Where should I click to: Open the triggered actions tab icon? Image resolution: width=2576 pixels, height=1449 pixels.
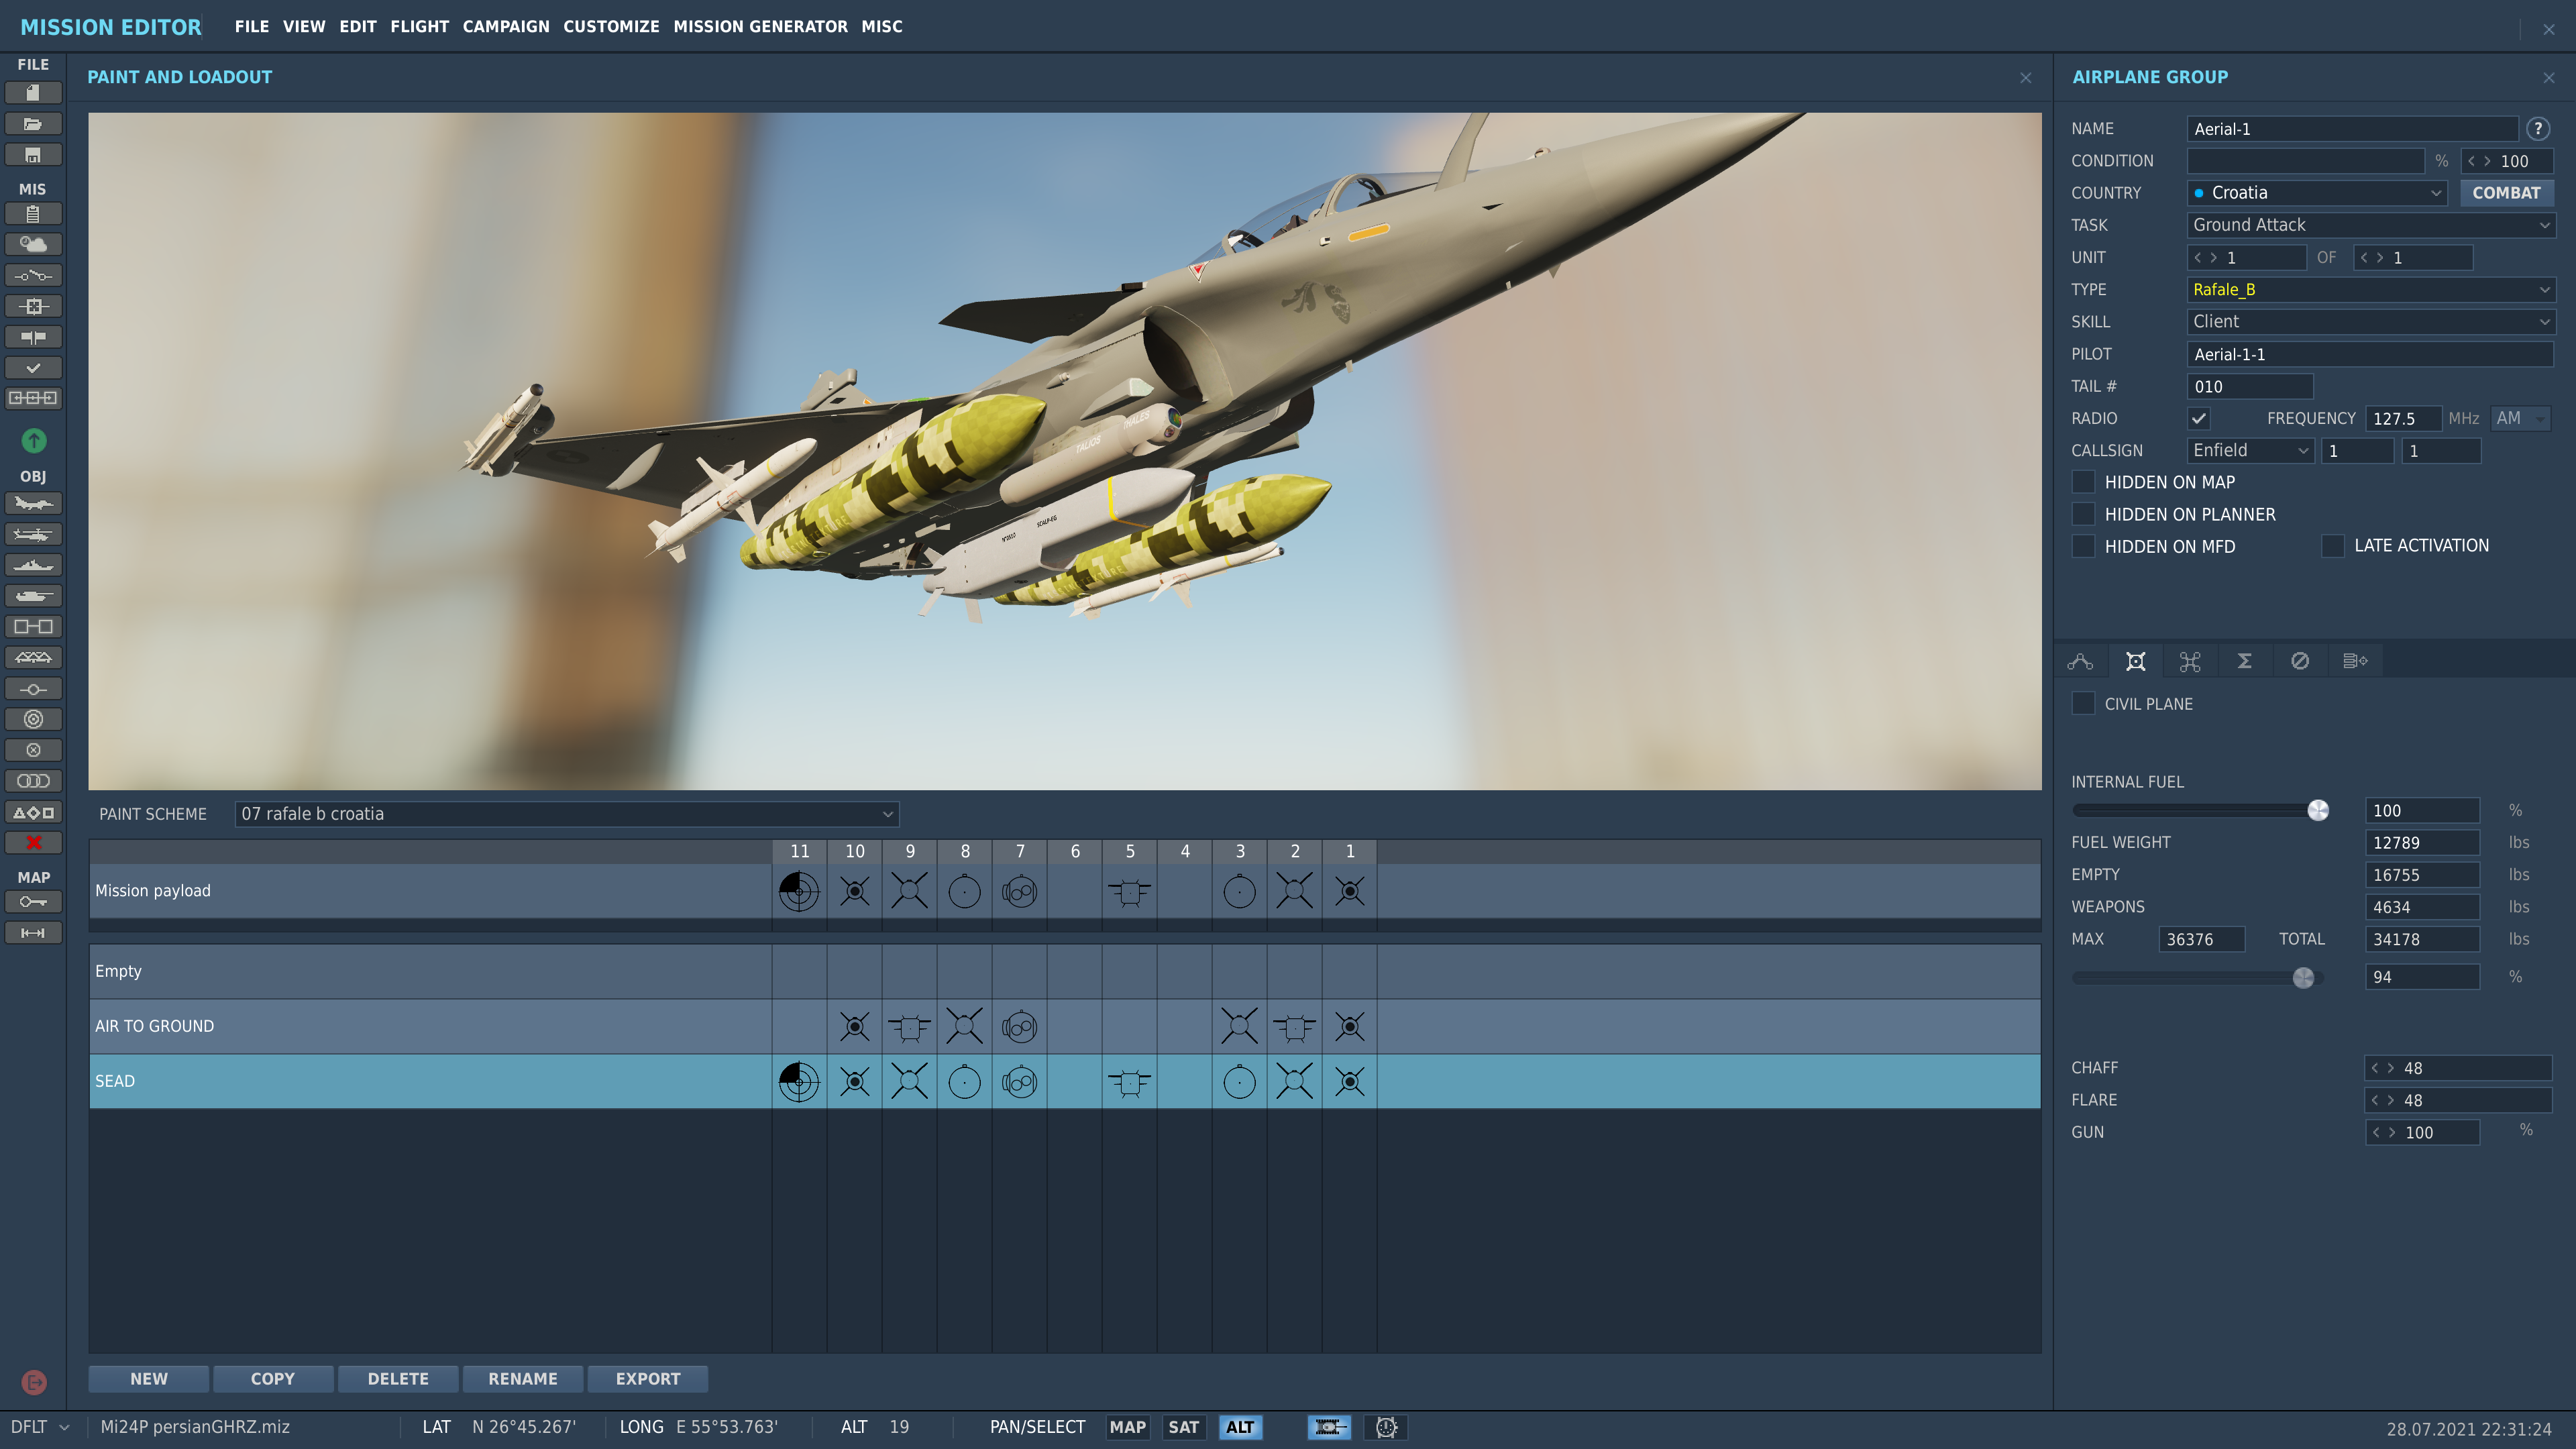[x=2190, y=661]
